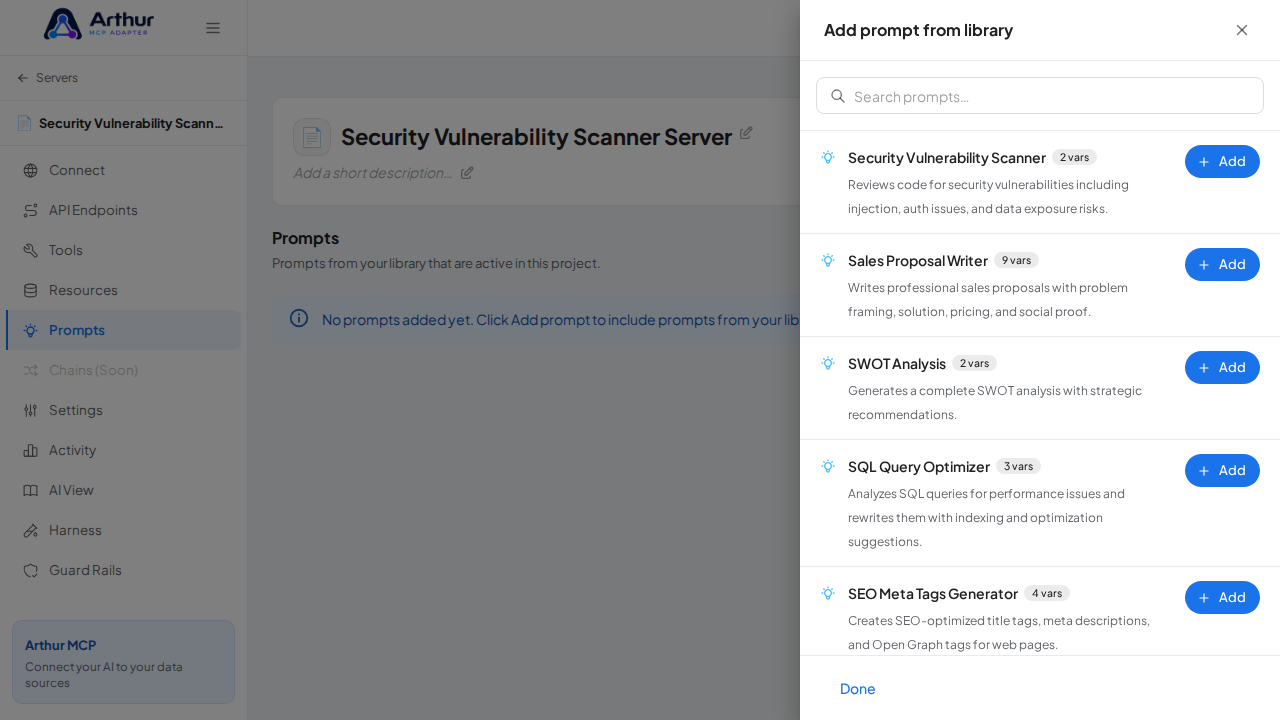The height and width of the screenshot is (720, 1280).
Task: Add the SEO Meta Tags Generator prompt
Action: tap(1222, 597)
